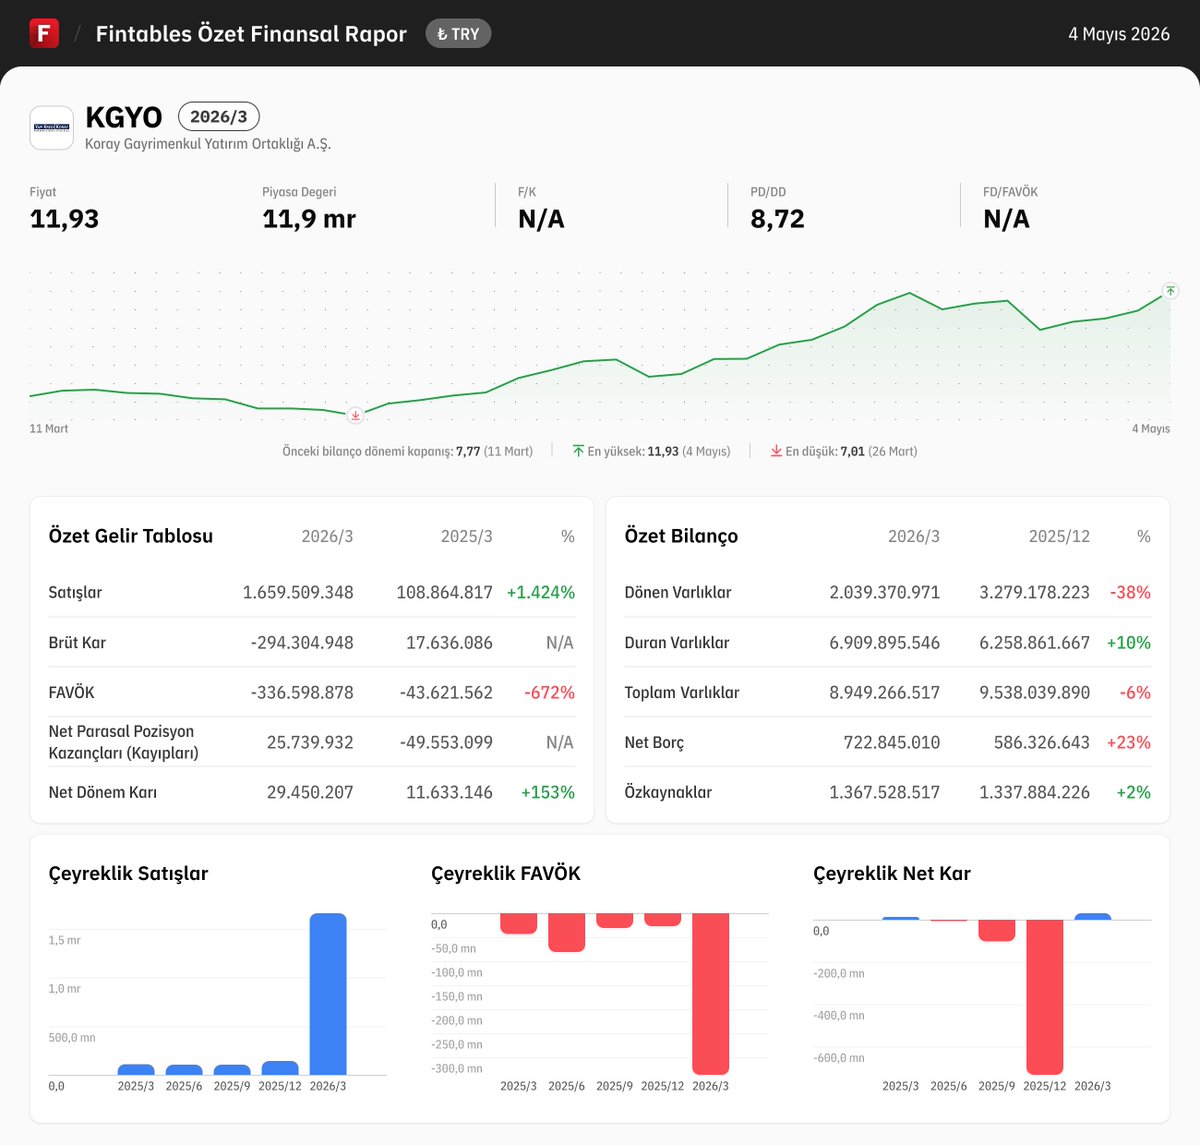Click the Brüt Kar 2025/3 value 17.636.086
The image size is (1200, 1145).
click(449, 642)
